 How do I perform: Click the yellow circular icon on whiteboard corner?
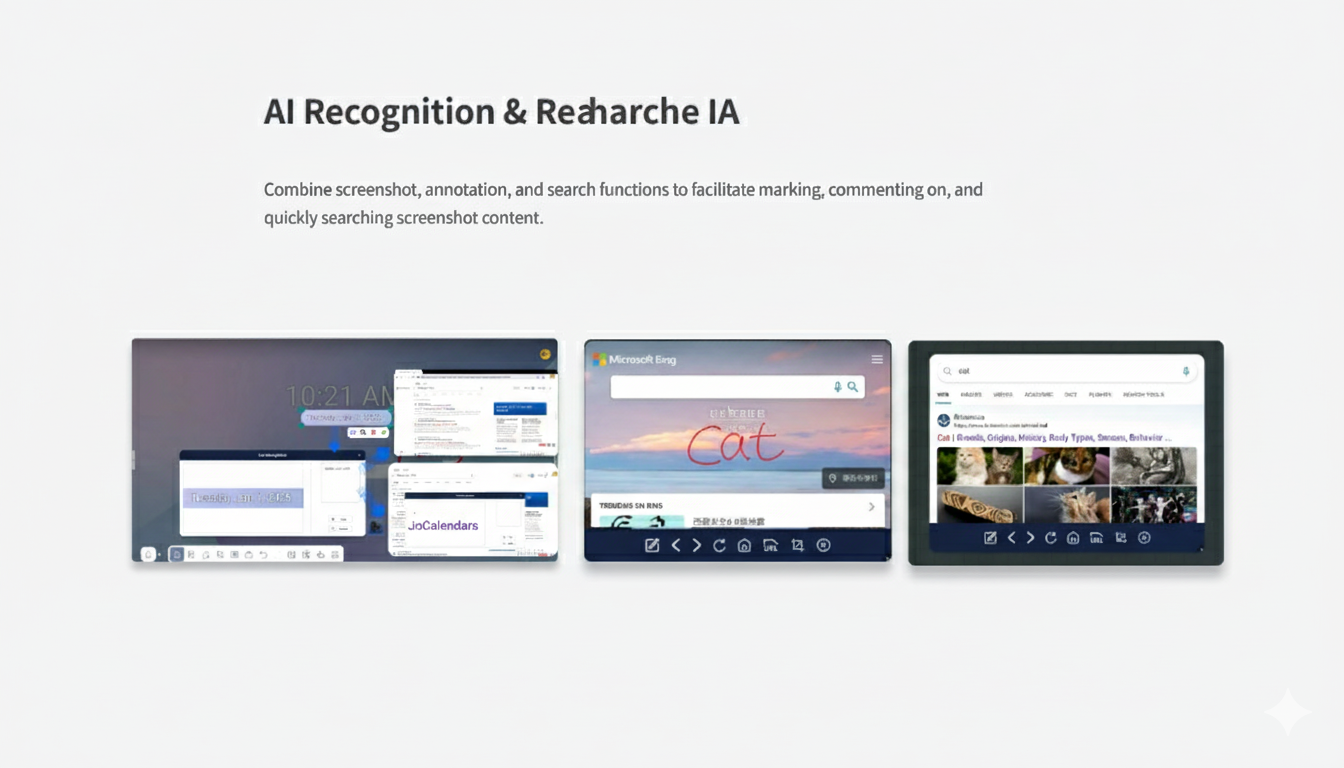(545, 353)
